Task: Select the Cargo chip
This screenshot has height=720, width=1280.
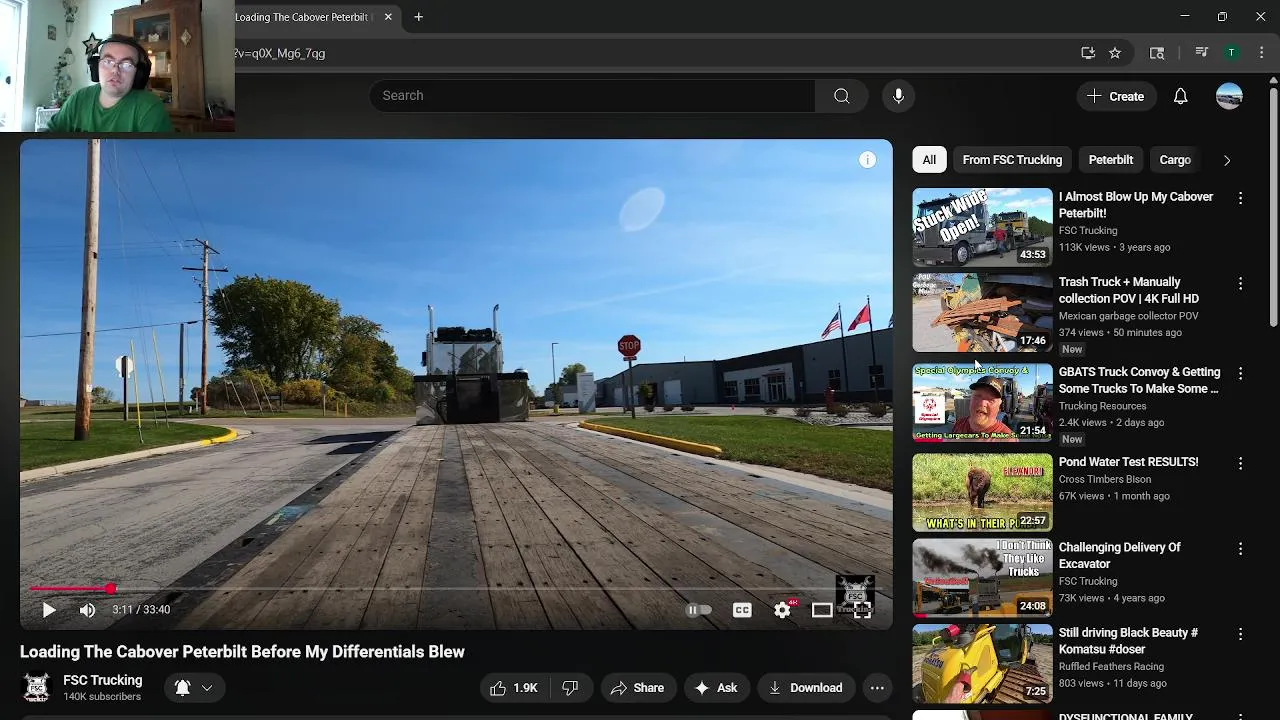Action: [x=1175, y=160]
